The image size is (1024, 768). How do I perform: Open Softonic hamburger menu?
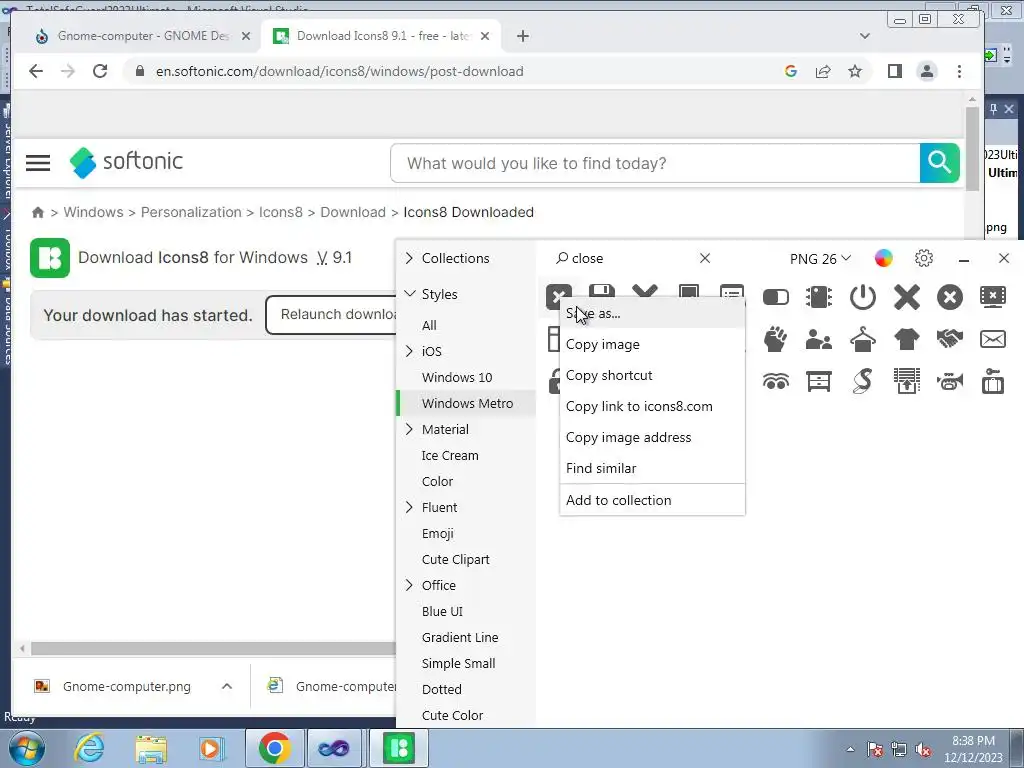pyautogui.click(x=38, y=163)
